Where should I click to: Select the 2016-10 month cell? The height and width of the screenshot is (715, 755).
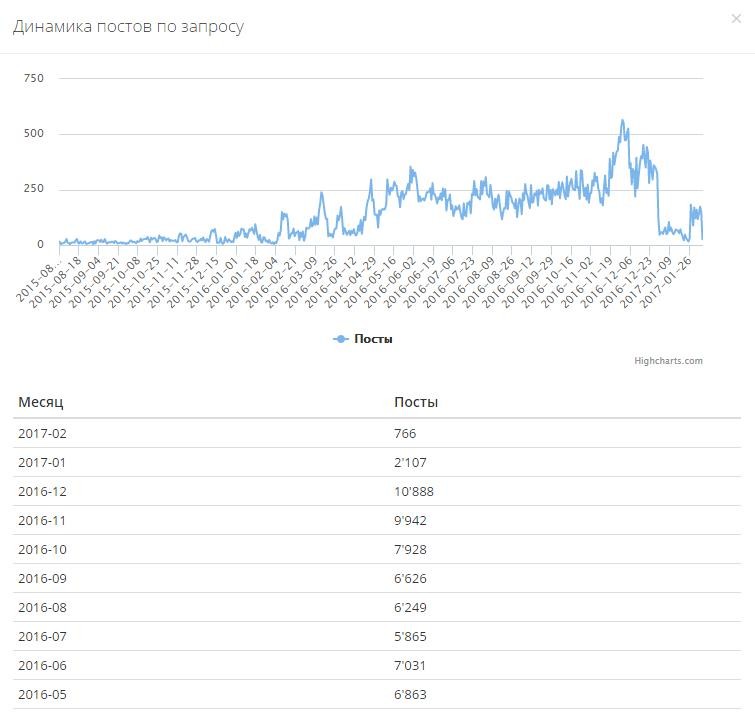coord(42,549)
